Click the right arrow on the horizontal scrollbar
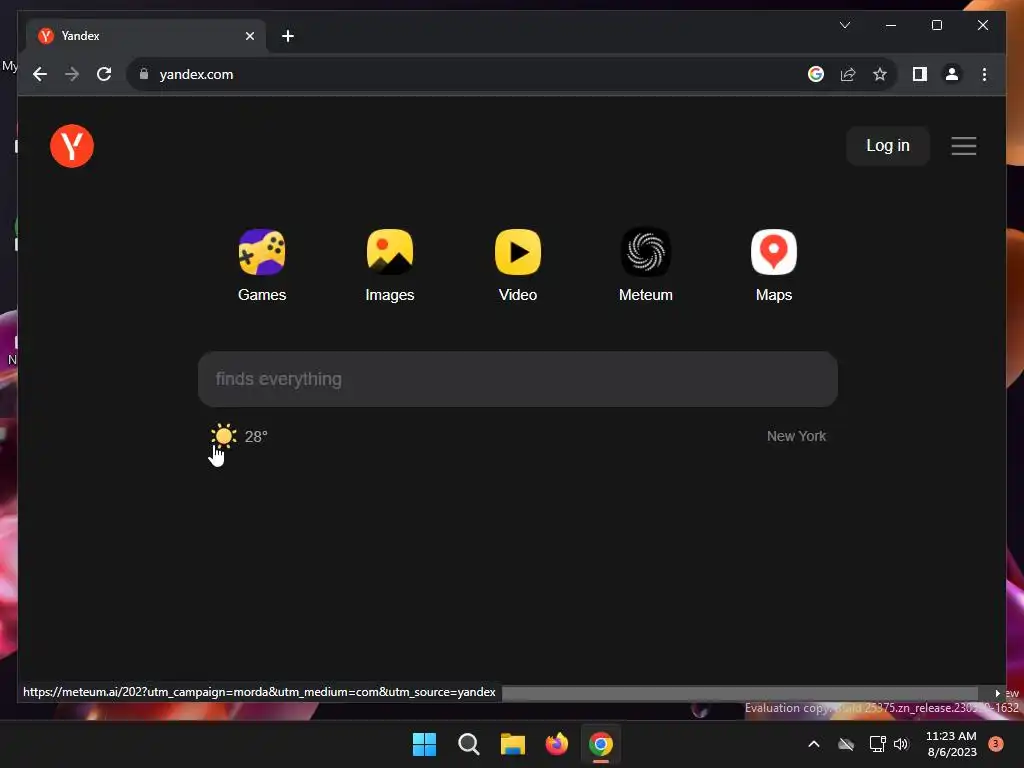 [x=997, y=693]
